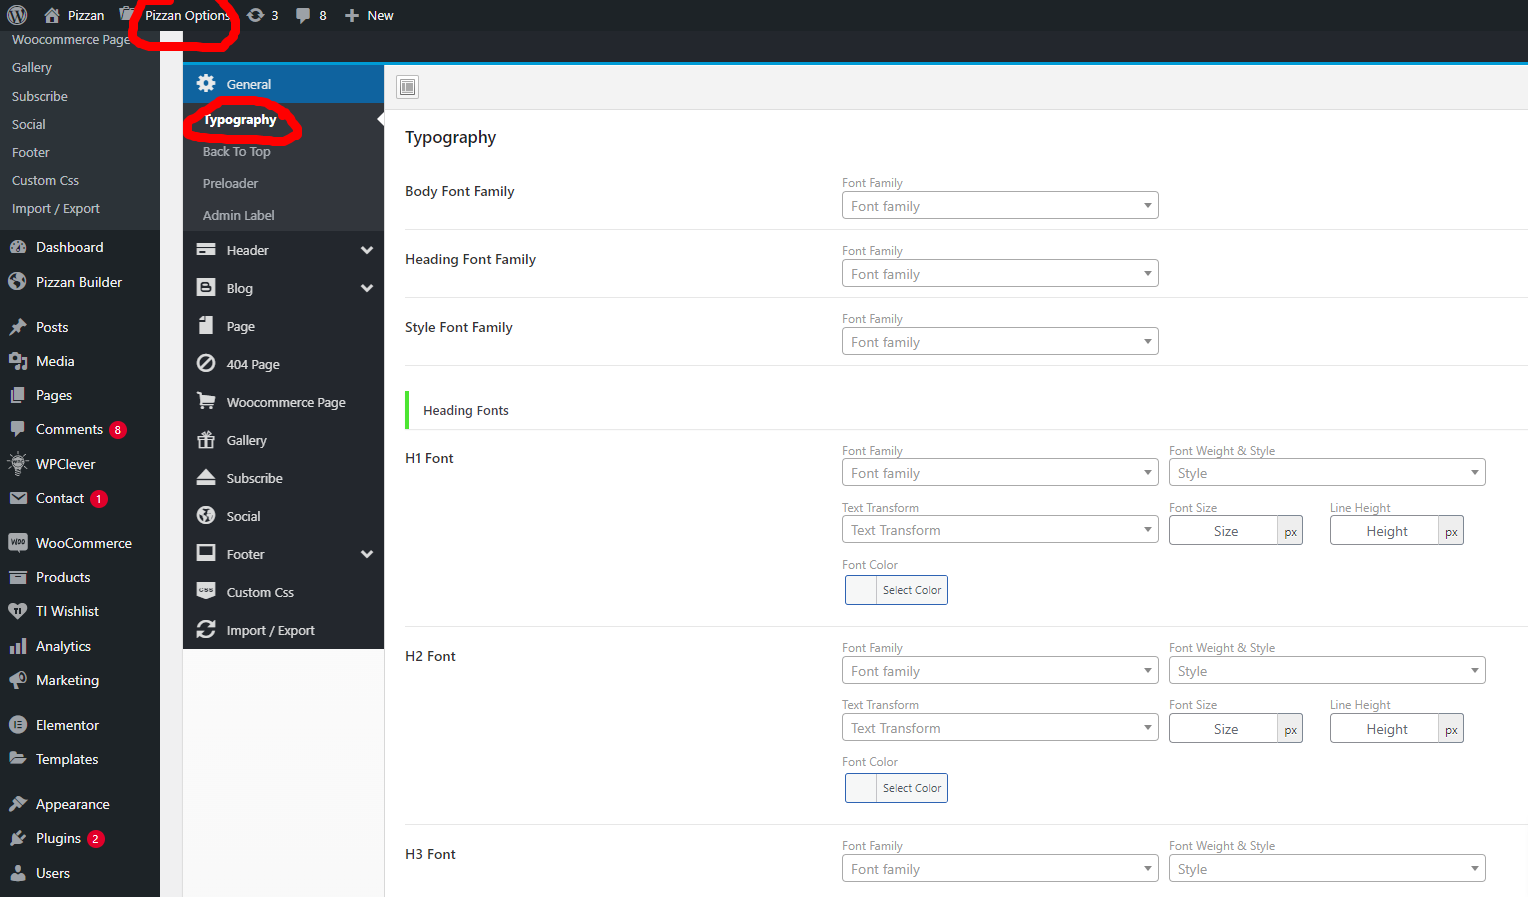Screen dimensions: 1528x897
Task: Open H1 Font Weight & Style dropdown
Action: (1327, 472)
